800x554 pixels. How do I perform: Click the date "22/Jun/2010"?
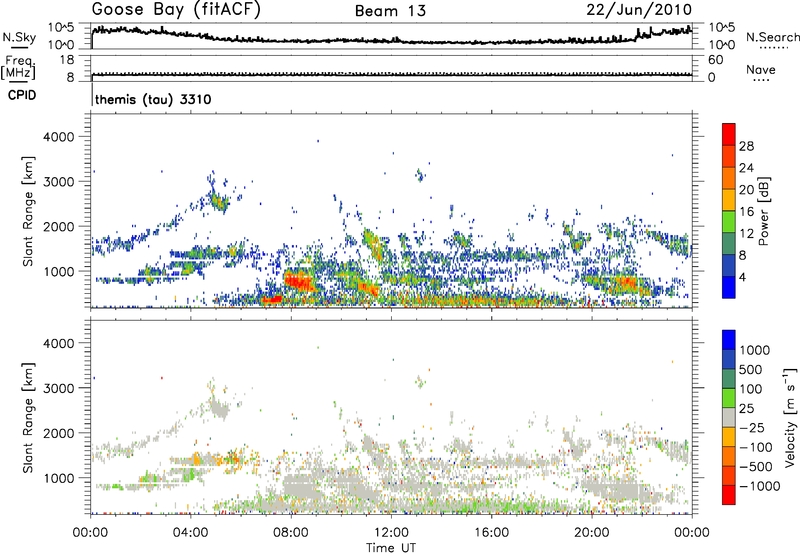[639, 9]
